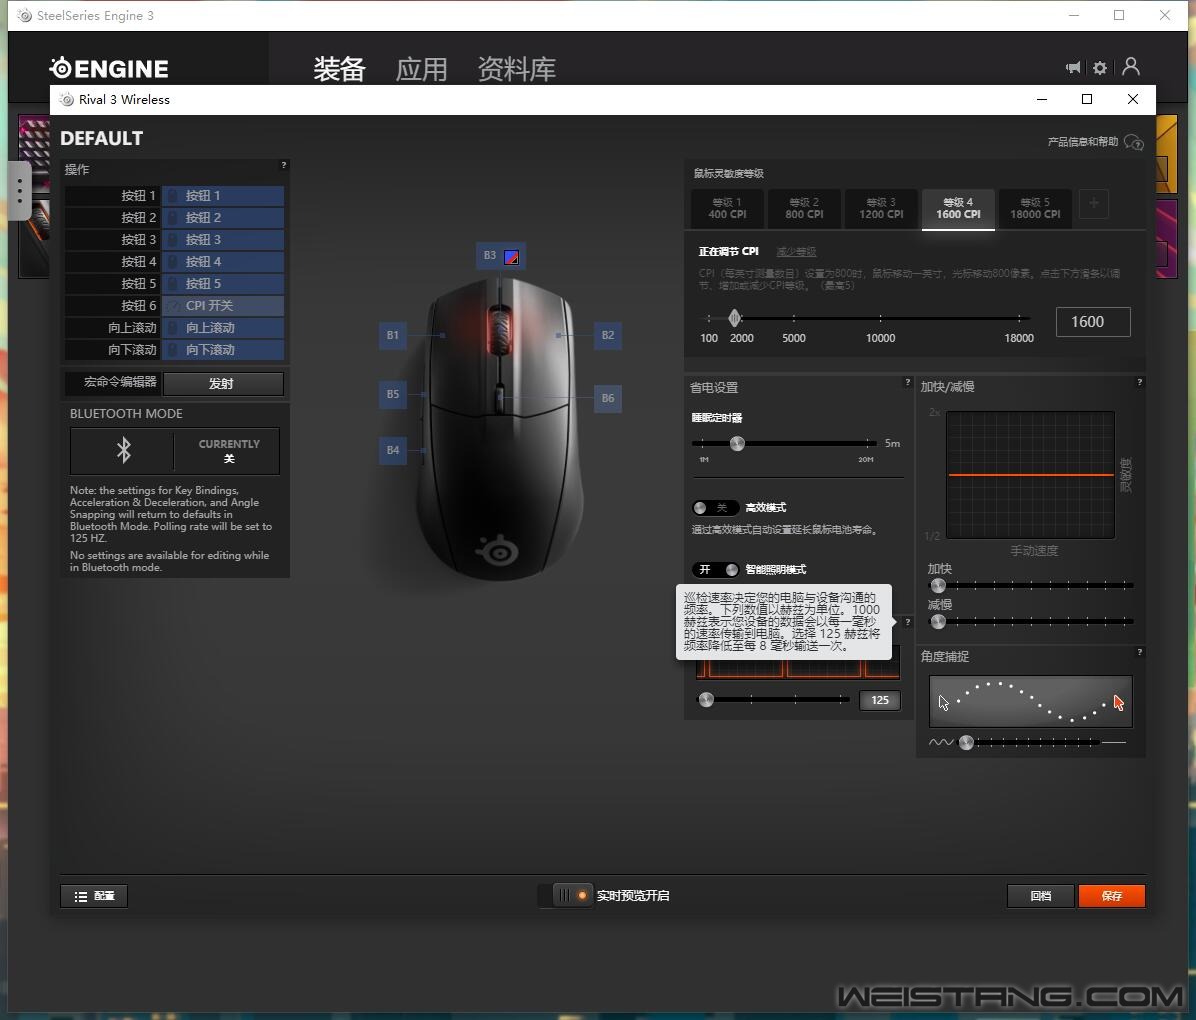Click the 角度捕捉 slider handle
This screenshot has width=1196, height=1020.
pos(966,742)
